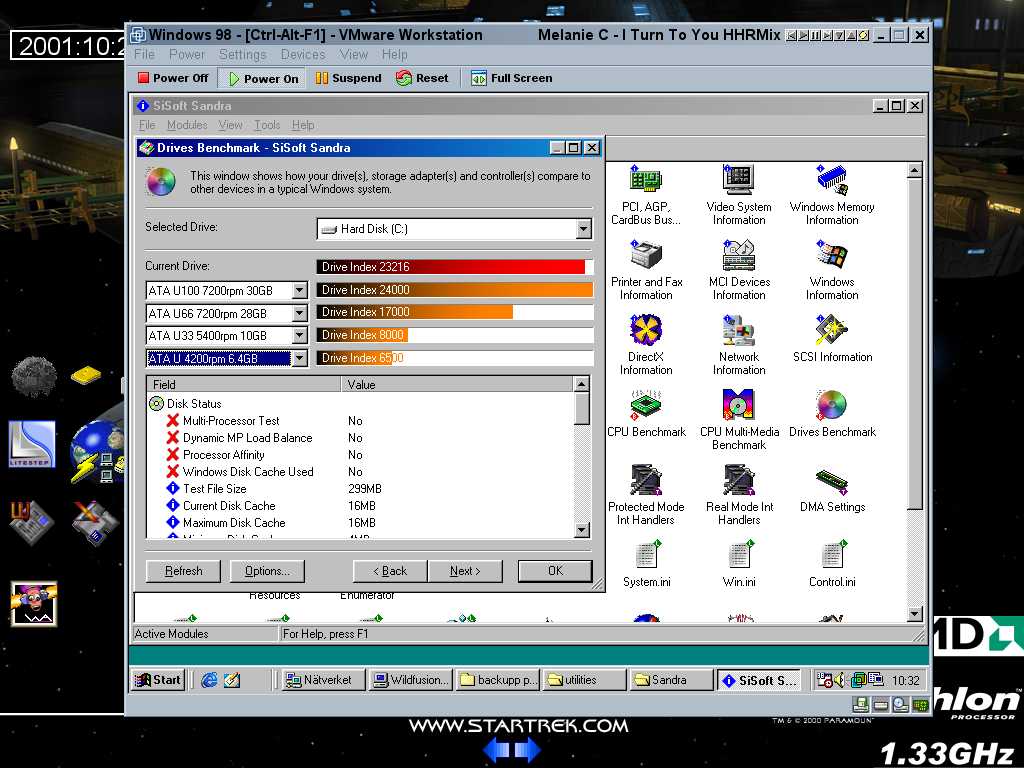Click the < Back button
Screen dimensions: 1024x768
[390, 571]
